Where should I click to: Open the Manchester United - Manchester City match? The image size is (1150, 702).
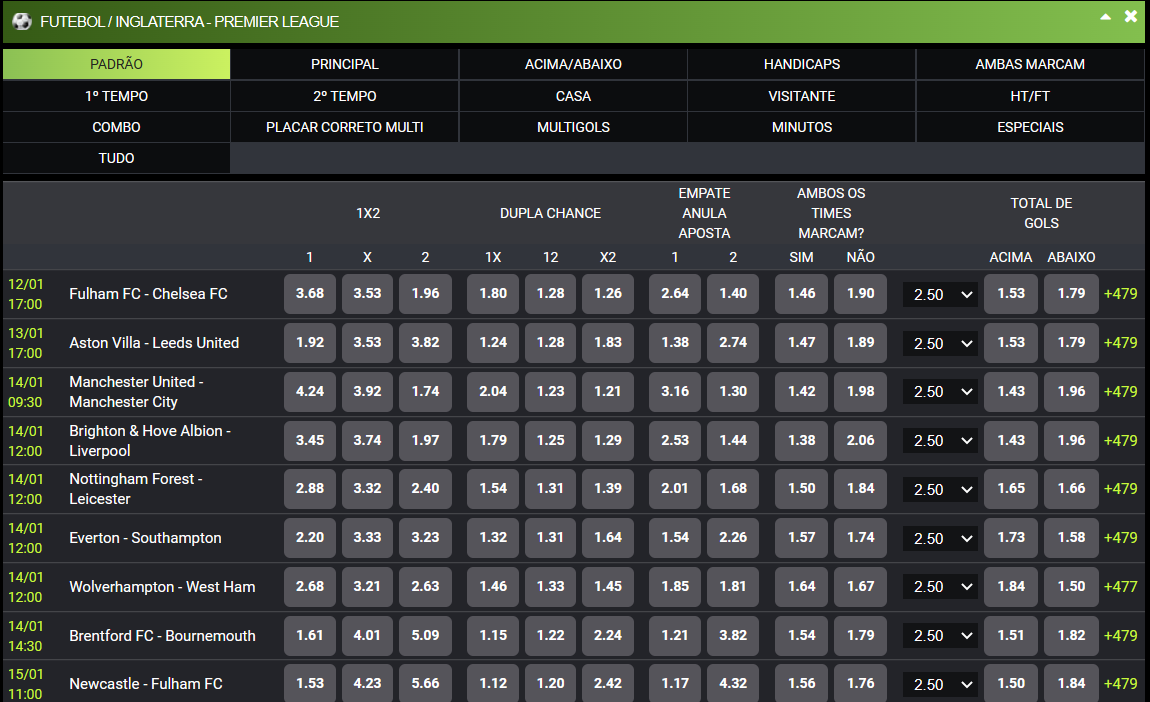(136, 392)
